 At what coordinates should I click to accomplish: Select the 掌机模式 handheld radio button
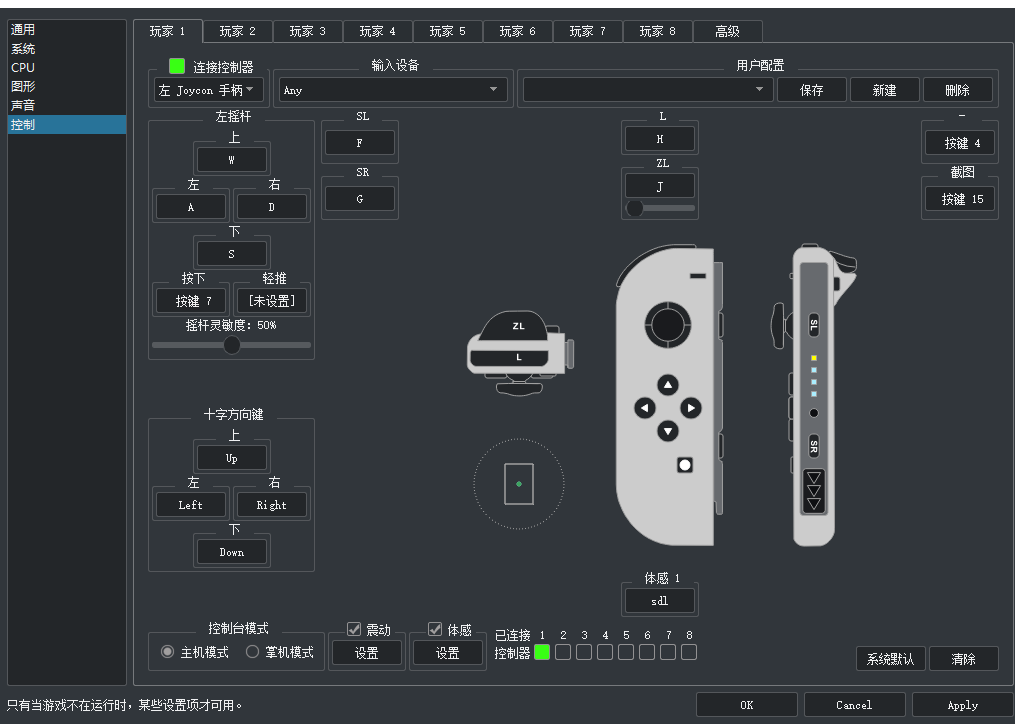coord(253,652)
